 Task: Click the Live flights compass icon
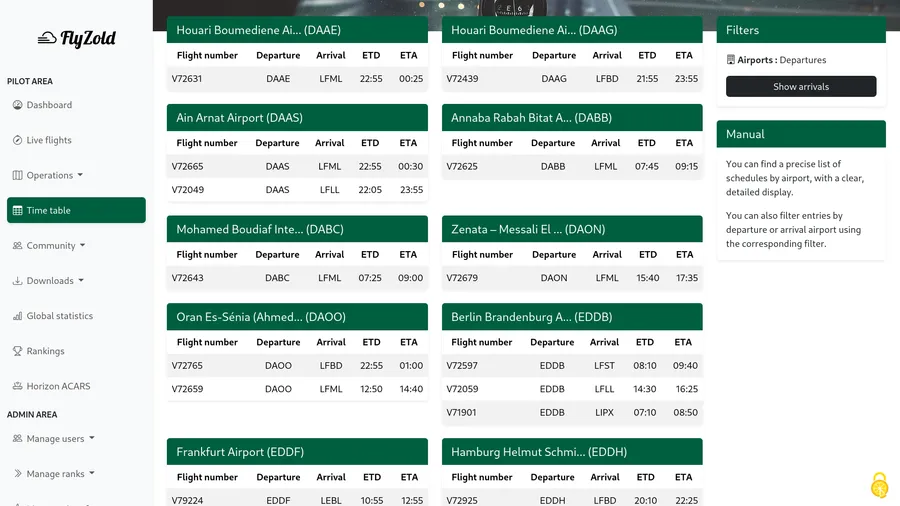point(18,140)
